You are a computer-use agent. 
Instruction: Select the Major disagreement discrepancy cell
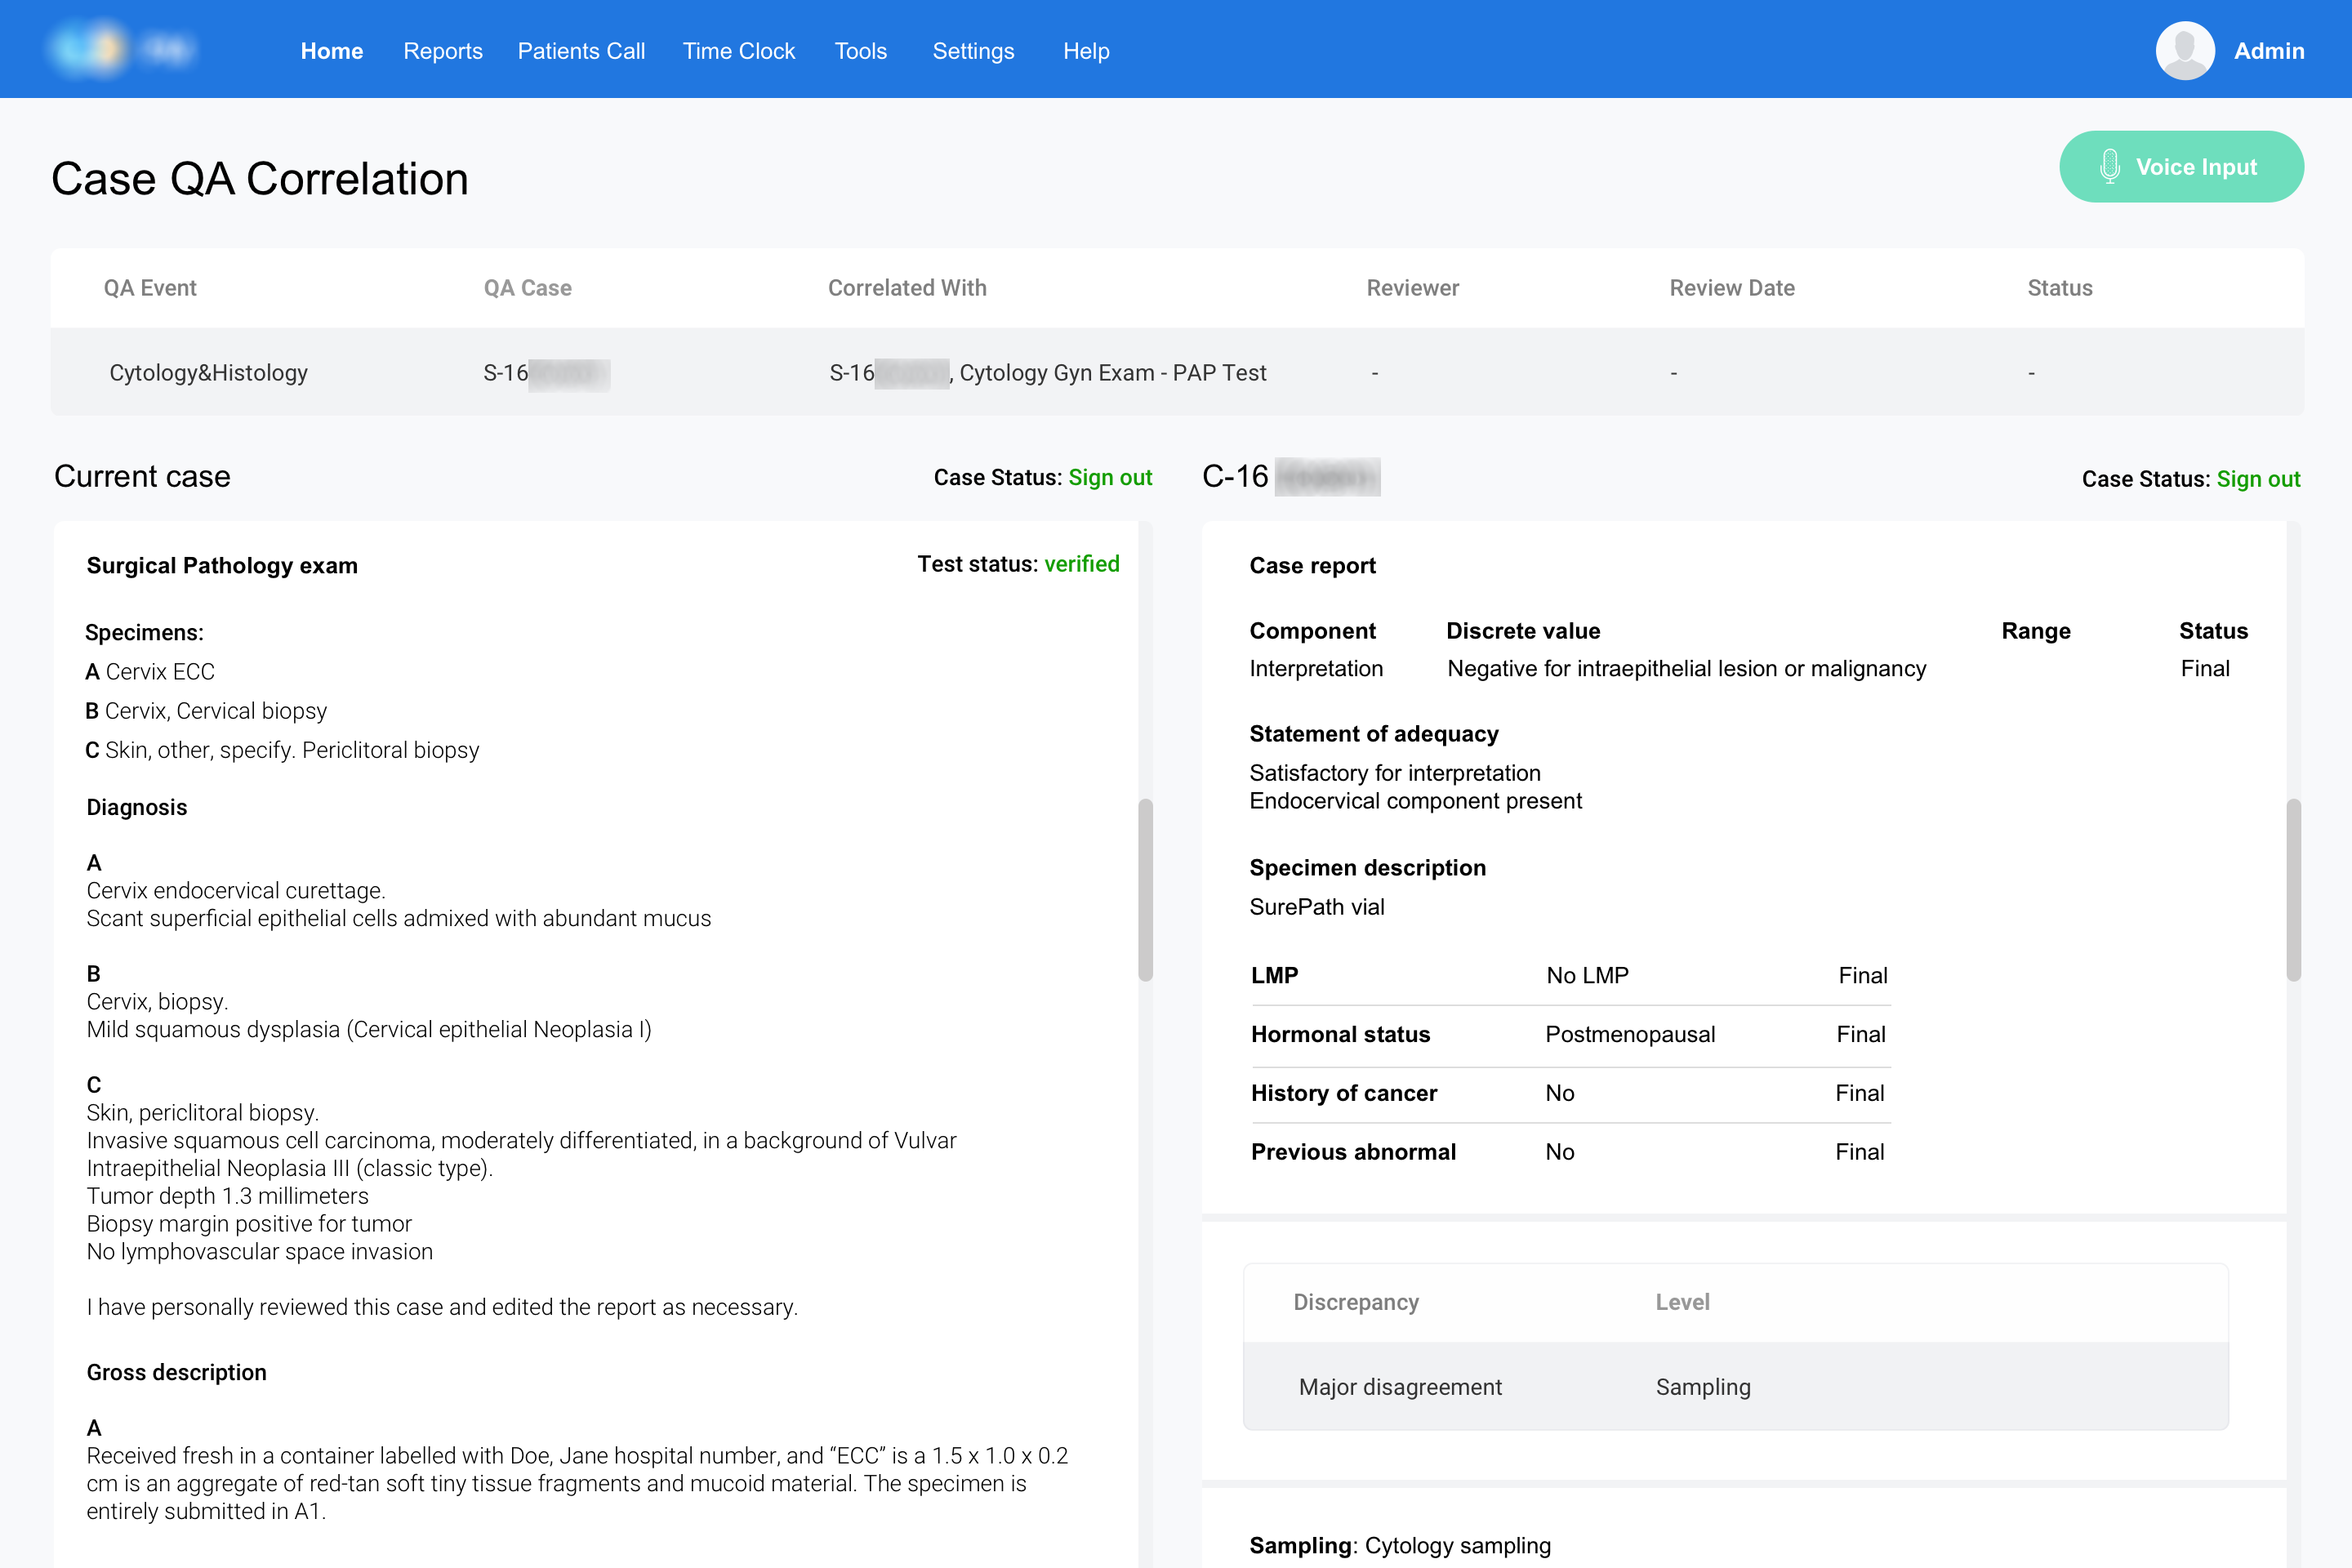pos(1400,1387)
